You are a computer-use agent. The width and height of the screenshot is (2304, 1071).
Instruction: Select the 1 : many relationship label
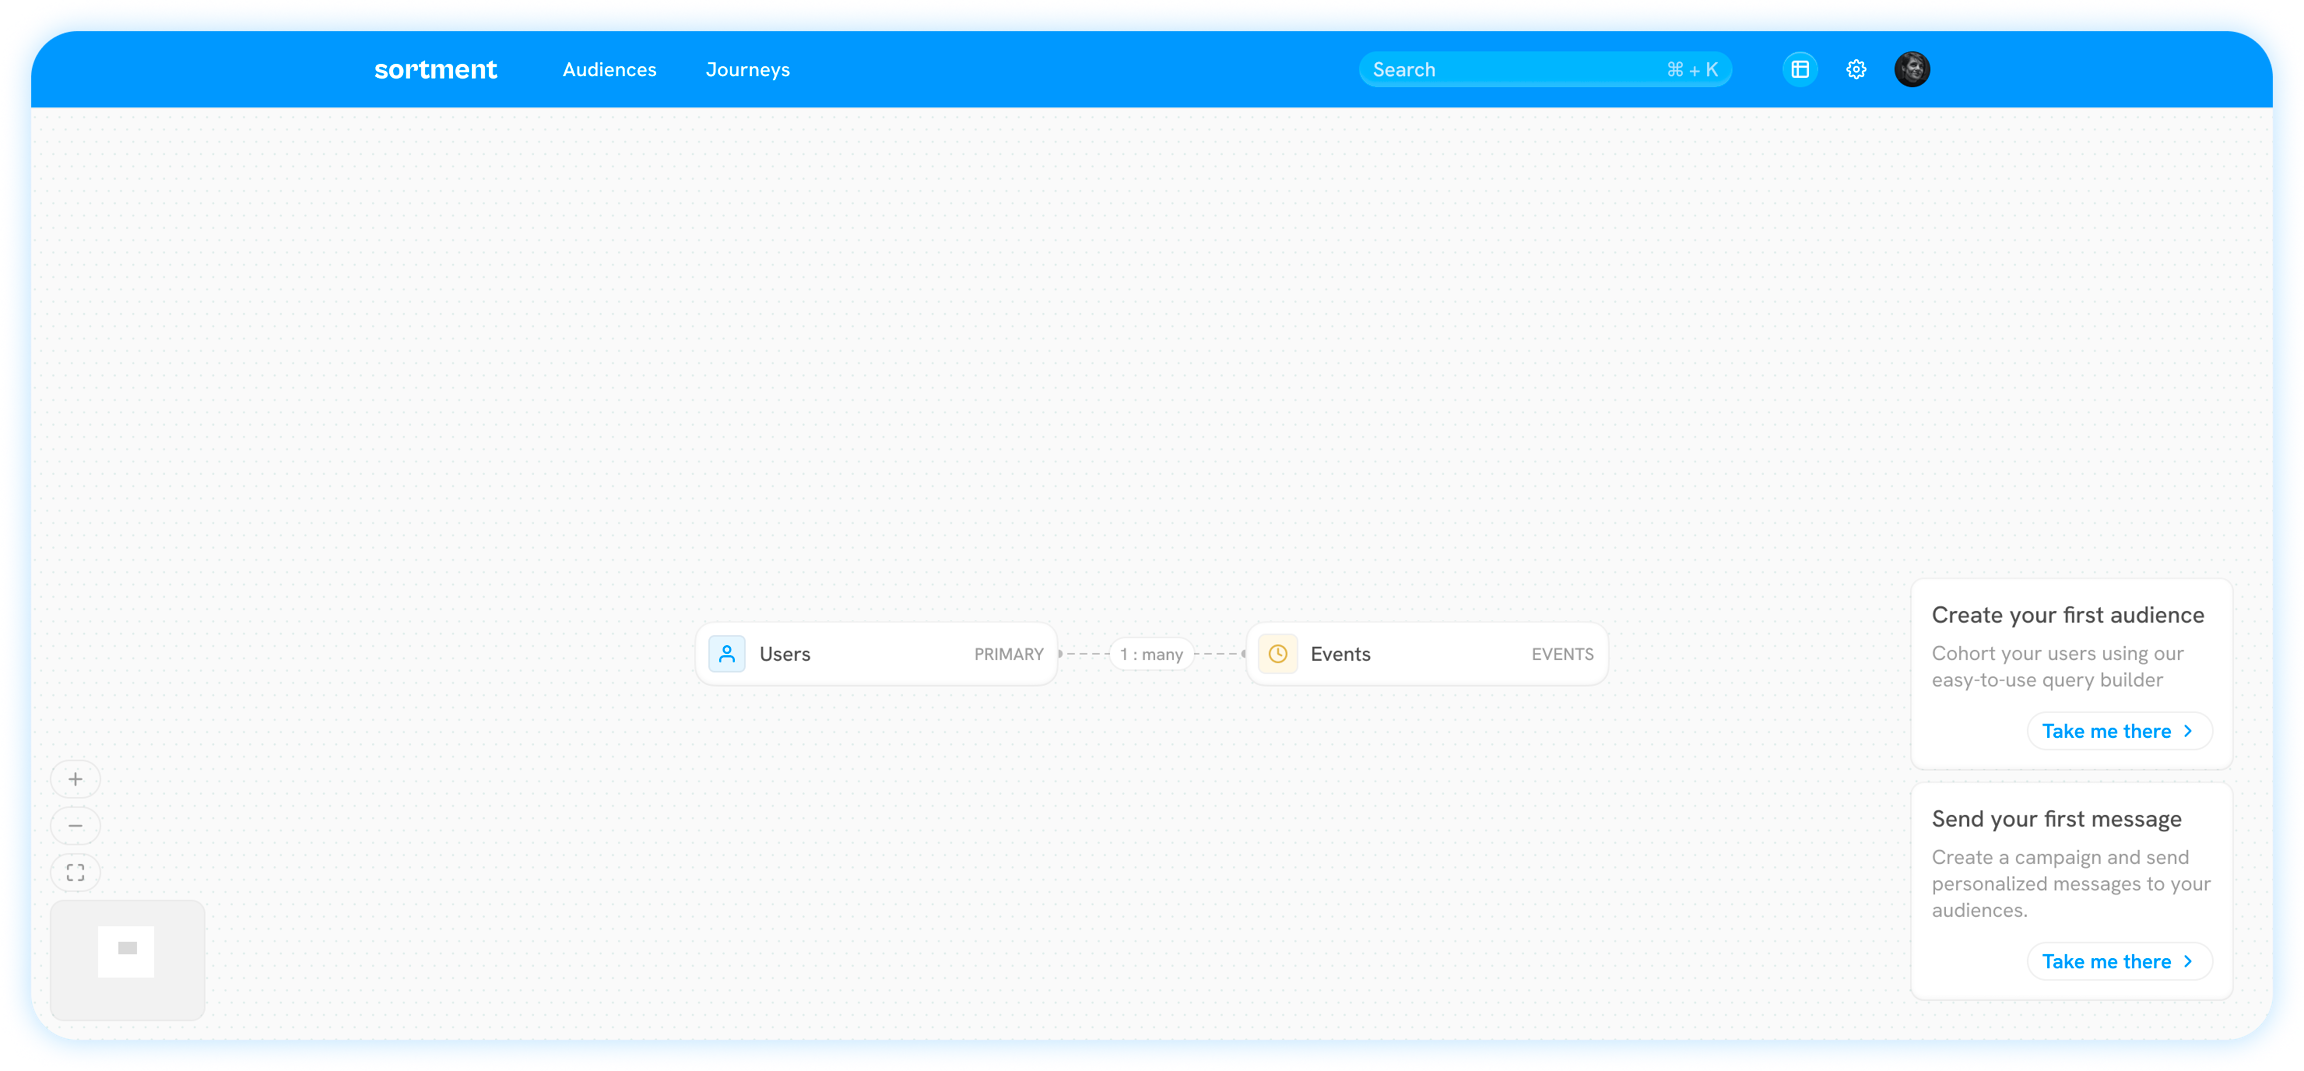pyautogui.click(x=1151, y=654)
